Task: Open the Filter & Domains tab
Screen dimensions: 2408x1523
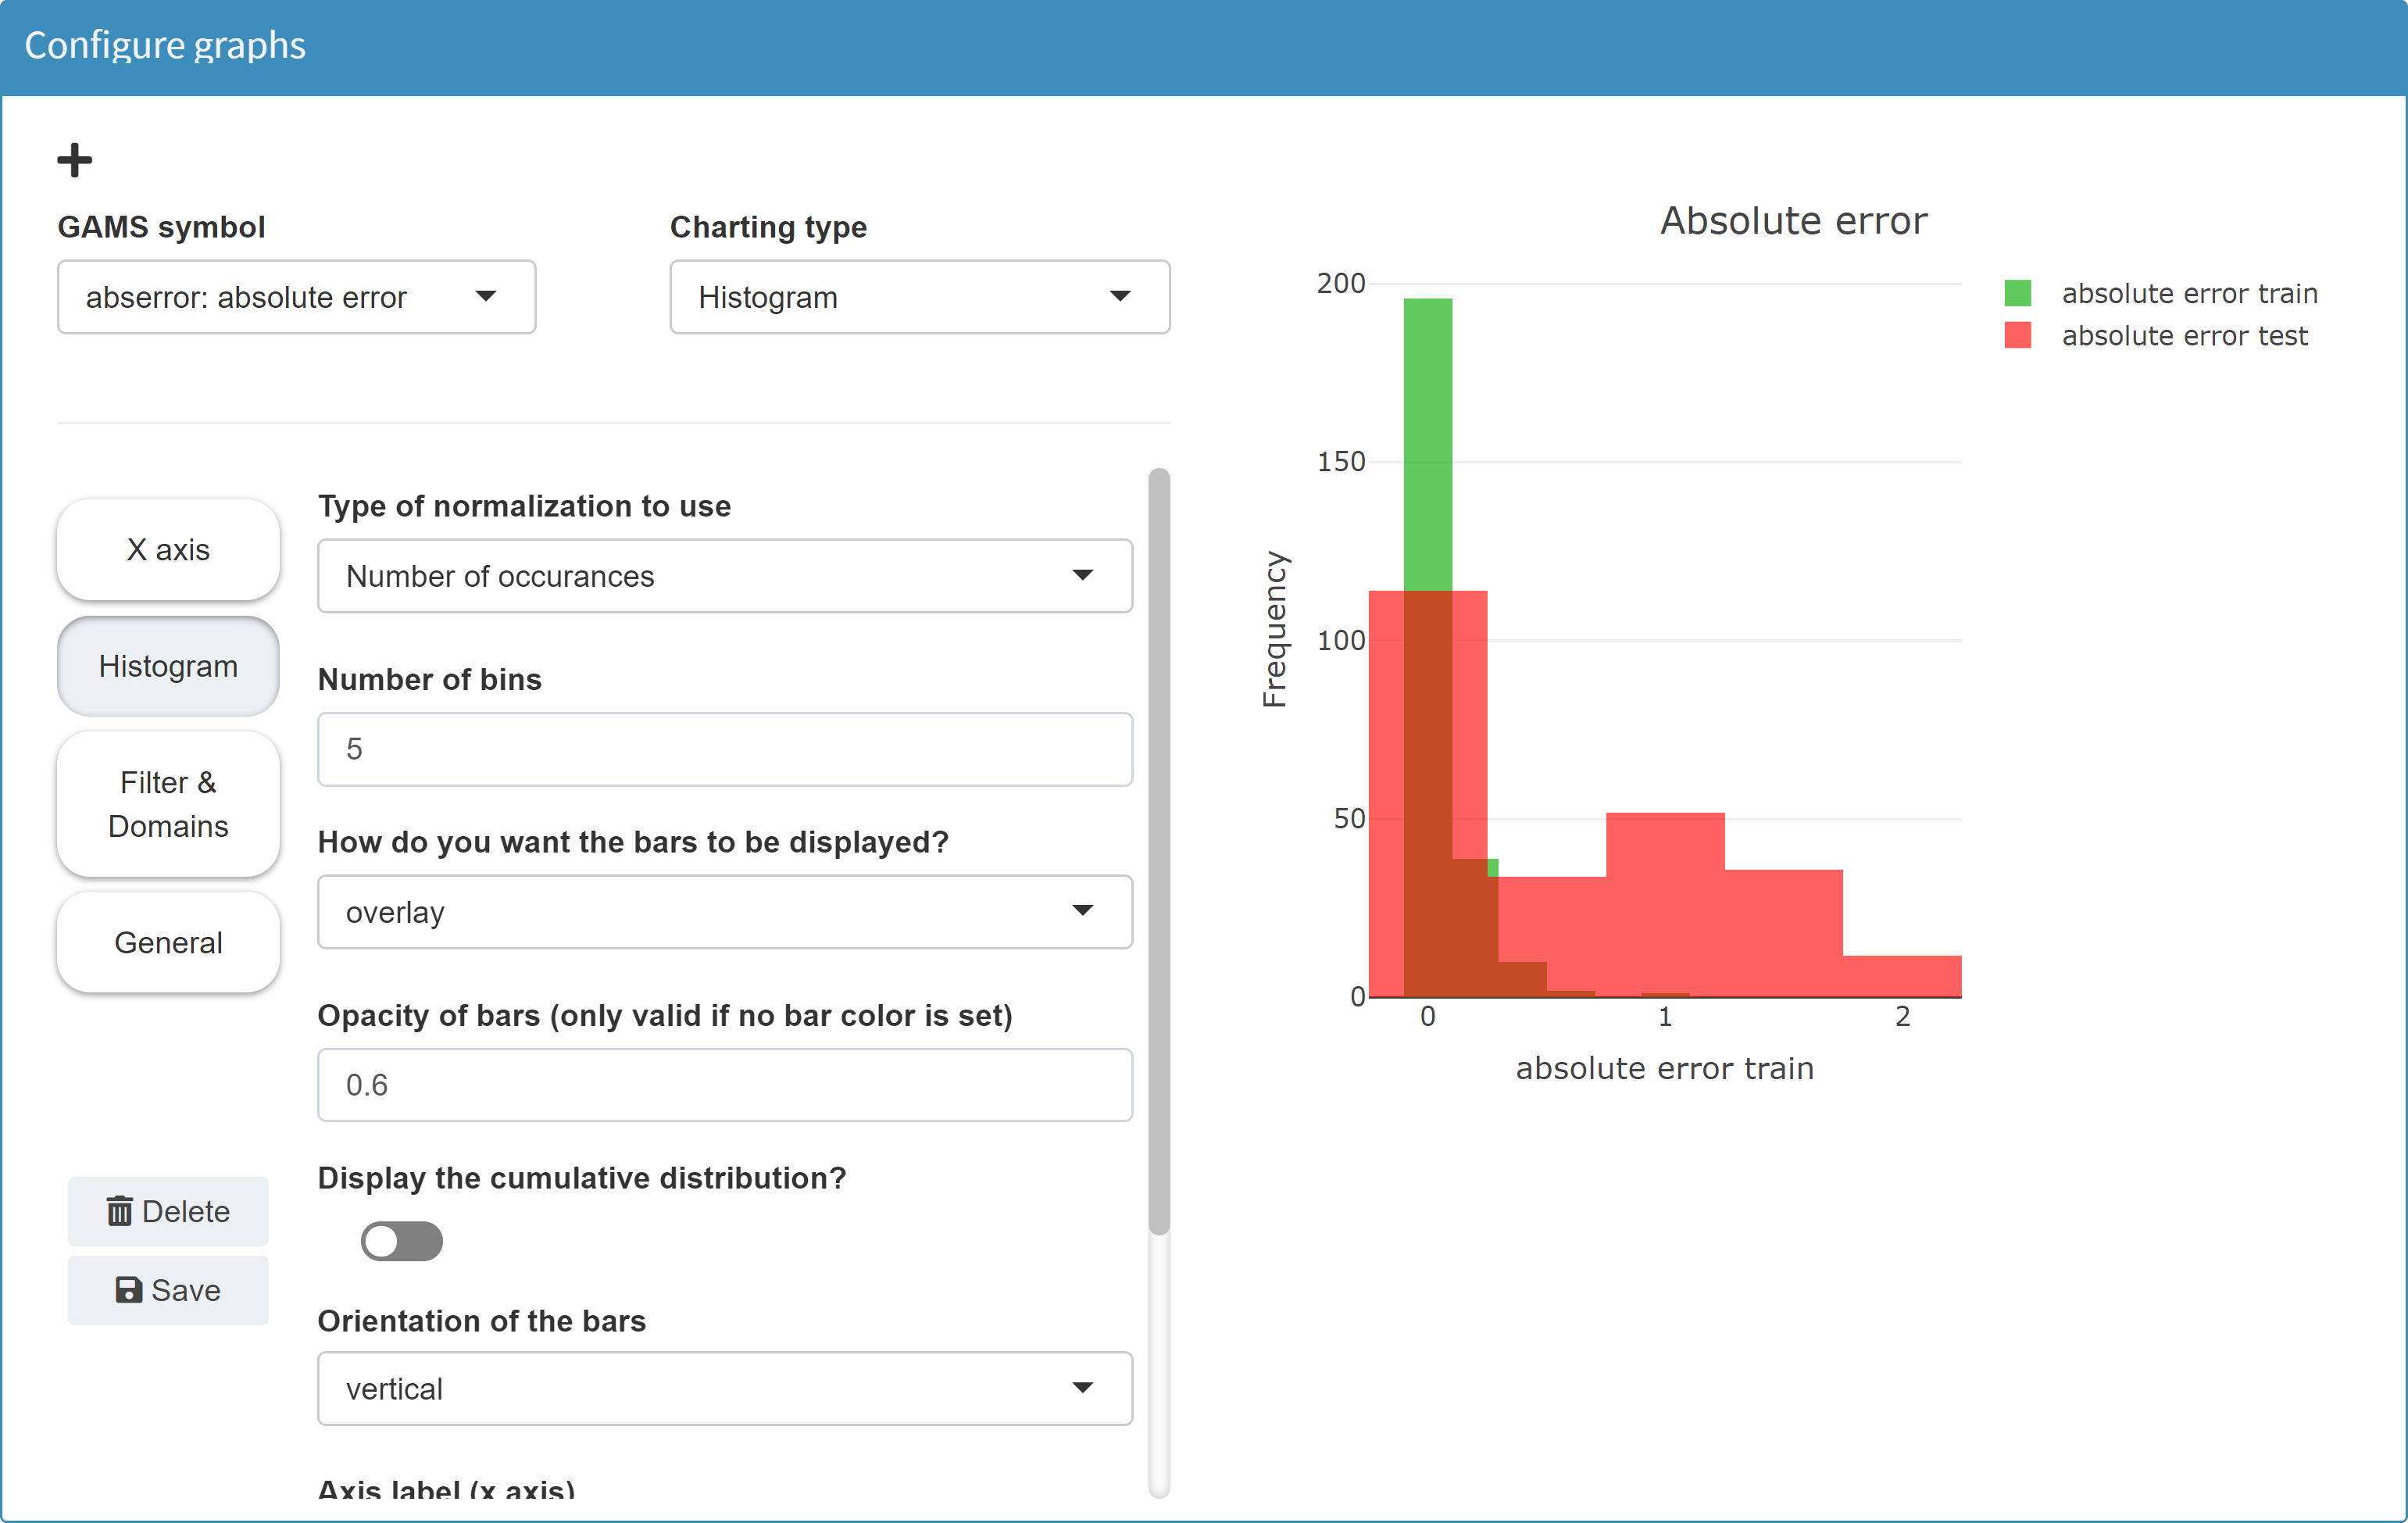Action: coord(168,804)
